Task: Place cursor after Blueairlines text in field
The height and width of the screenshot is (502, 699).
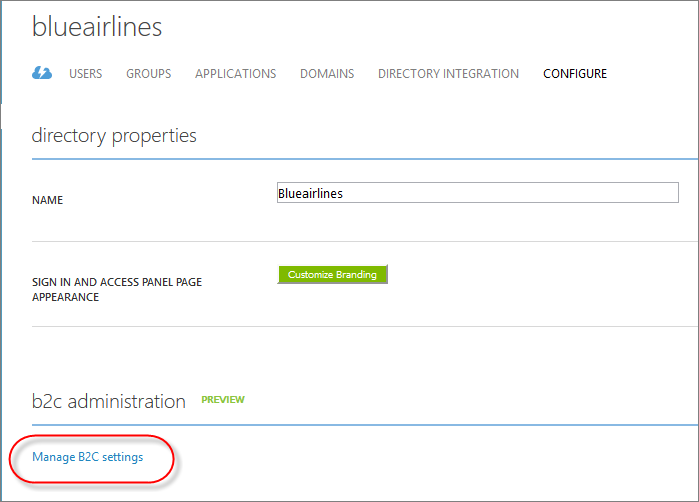Action: point(344,193)
